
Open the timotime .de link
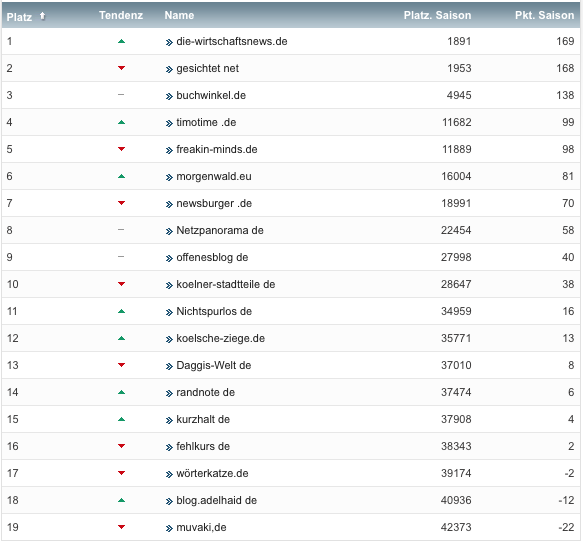tap(206, 122)
